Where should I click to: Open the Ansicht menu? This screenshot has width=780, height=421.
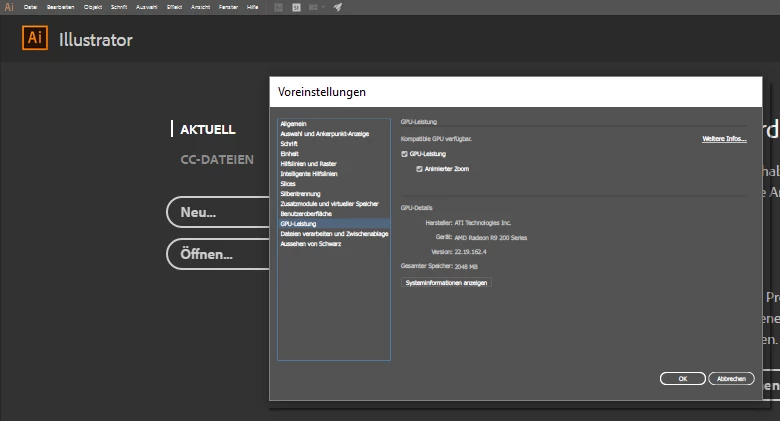[x=200, y=7]
